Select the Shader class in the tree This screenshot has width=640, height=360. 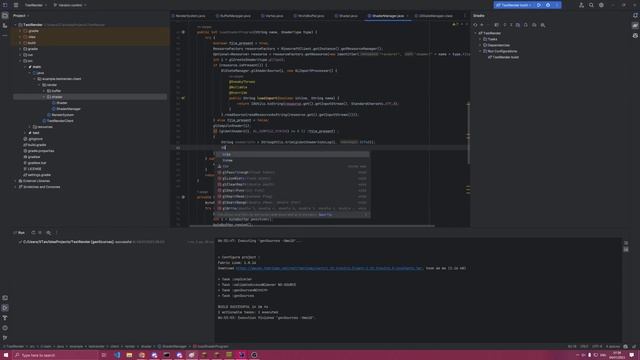[60, 103]
